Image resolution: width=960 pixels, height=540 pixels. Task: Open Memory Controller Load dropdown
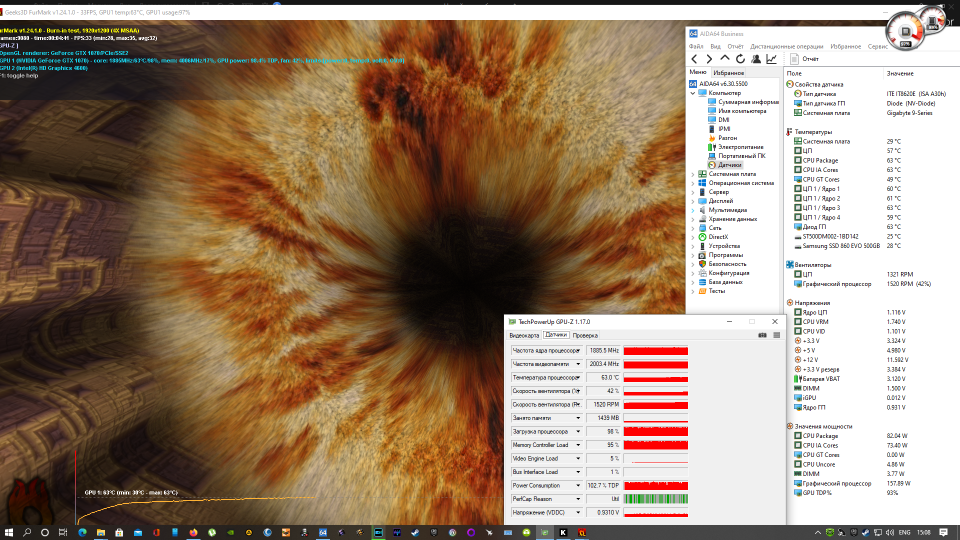tap(578, 445)
